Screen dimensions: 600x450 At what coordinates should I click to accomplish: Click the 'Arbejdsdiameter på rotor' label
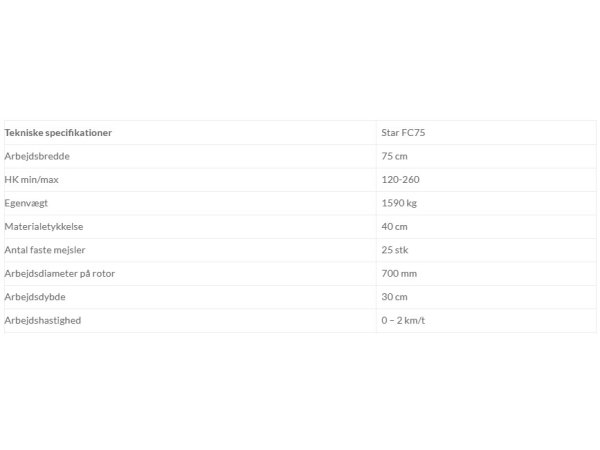click(60, 274)
